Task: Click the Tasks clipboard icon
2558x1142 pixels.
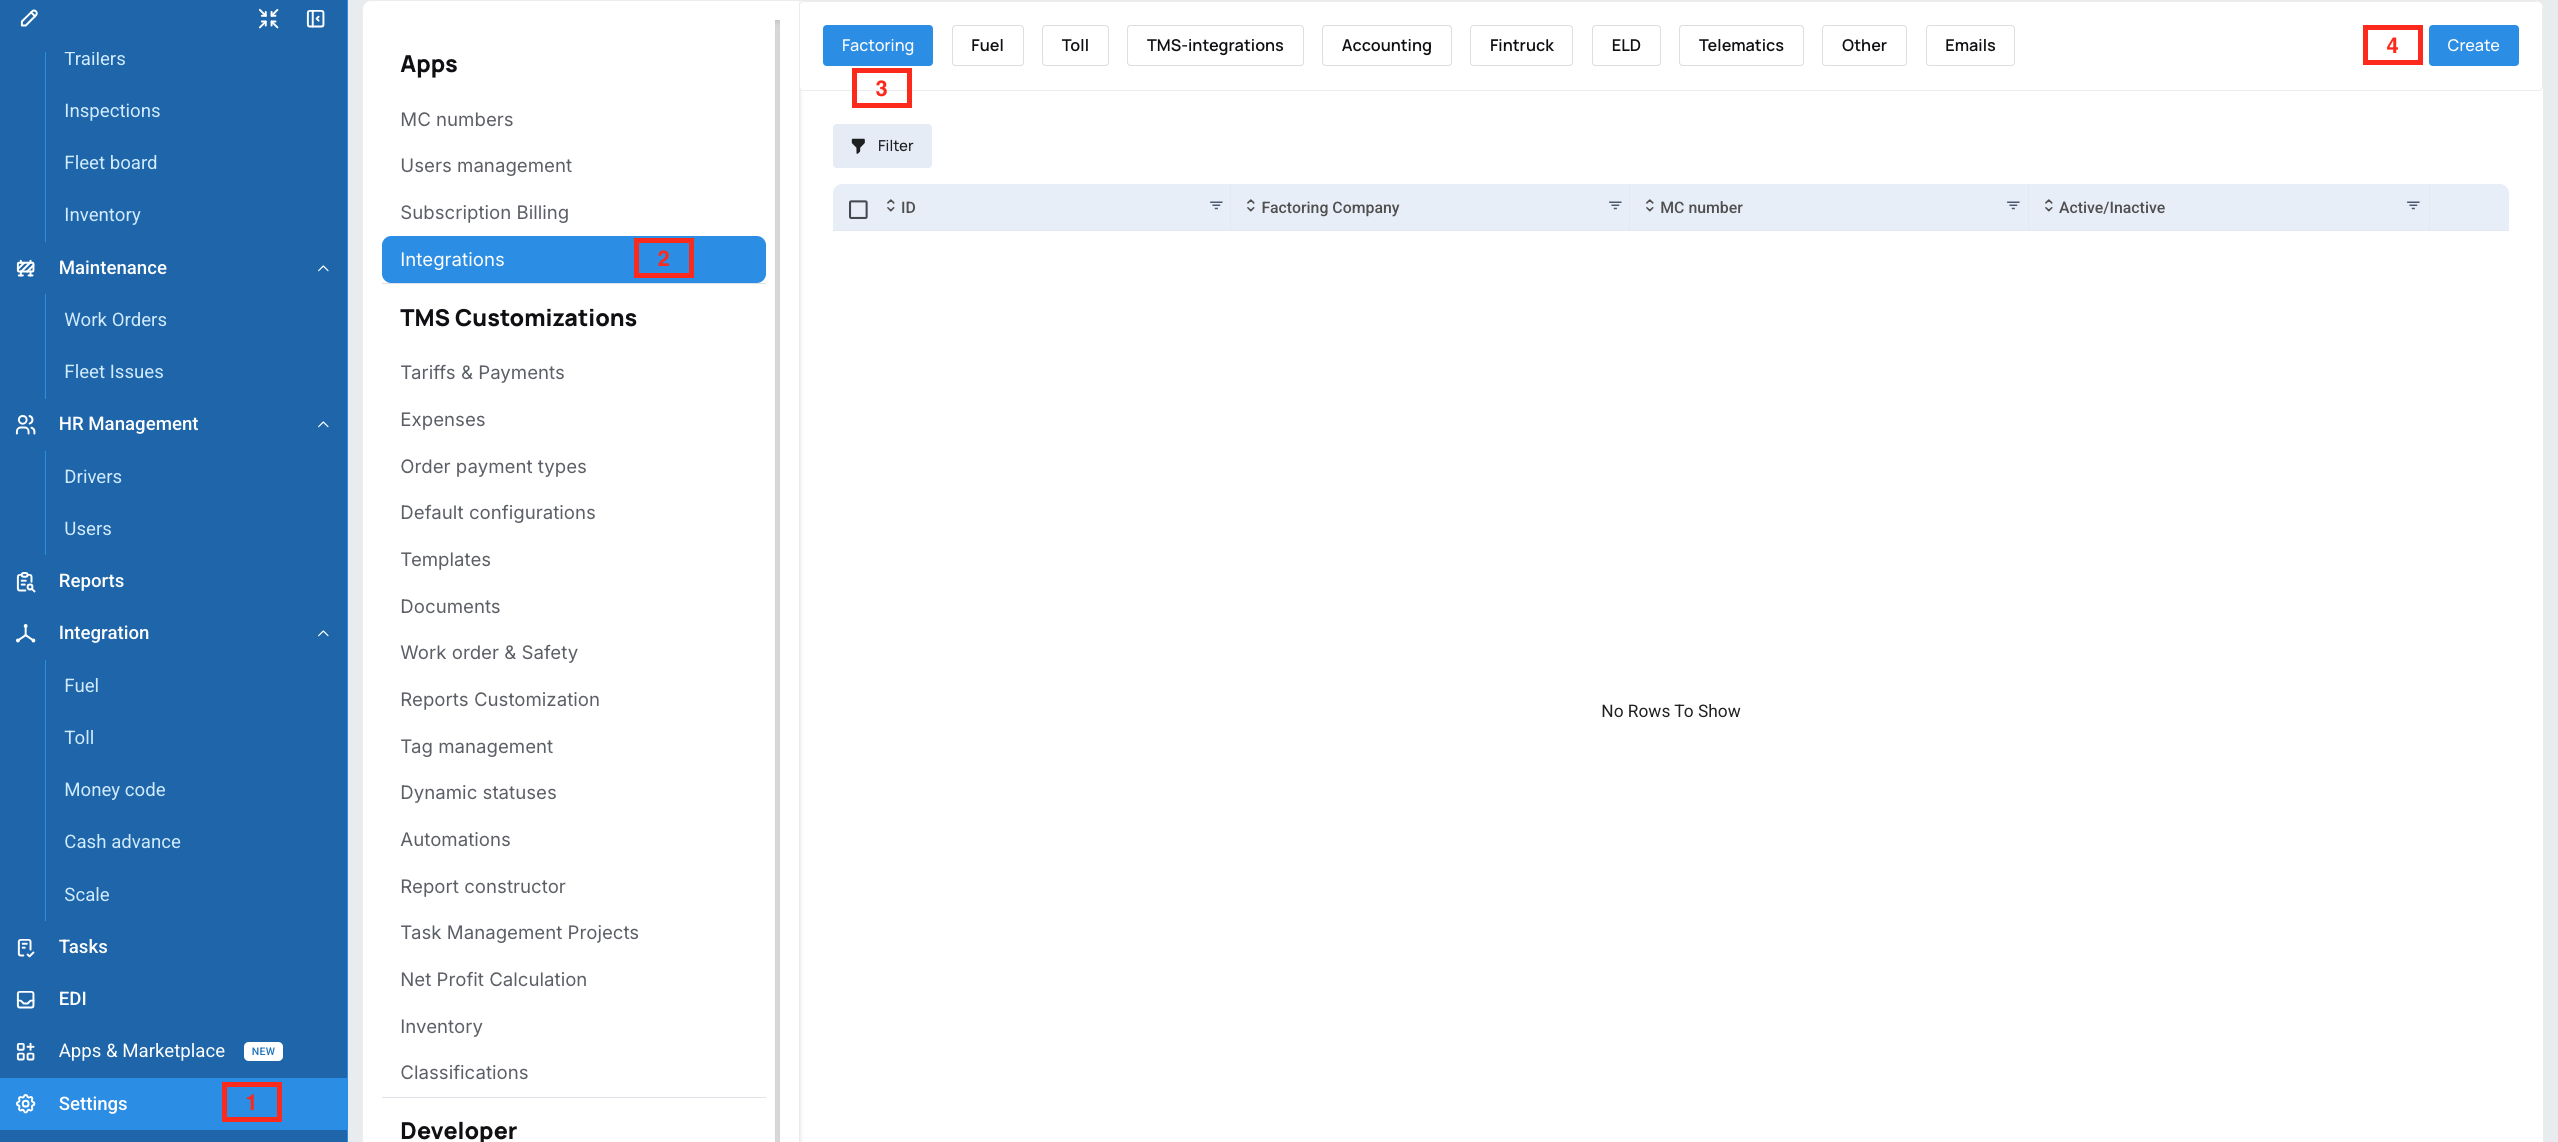Action: tap(26, 947)
